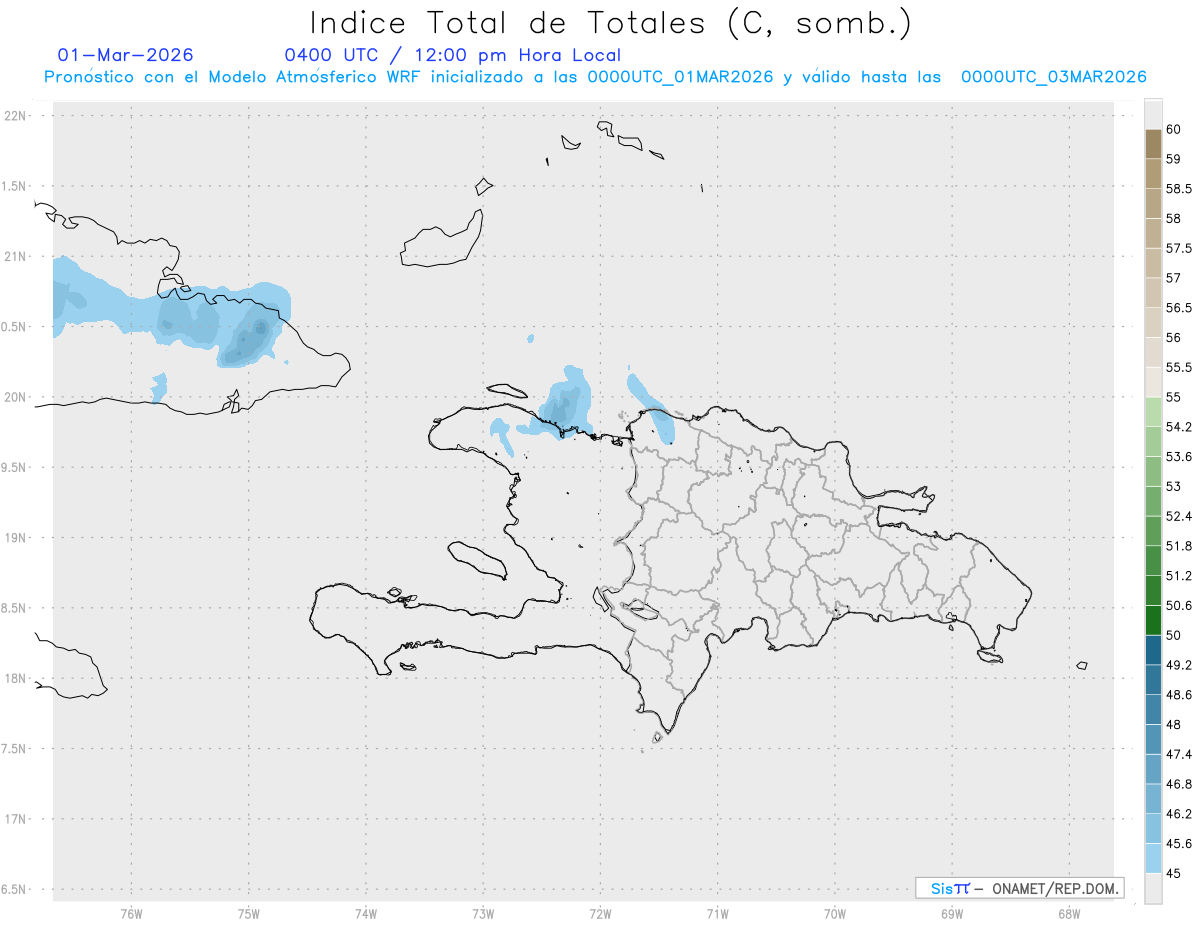Click the colorbar label '52.4'

coord(1179,516)
